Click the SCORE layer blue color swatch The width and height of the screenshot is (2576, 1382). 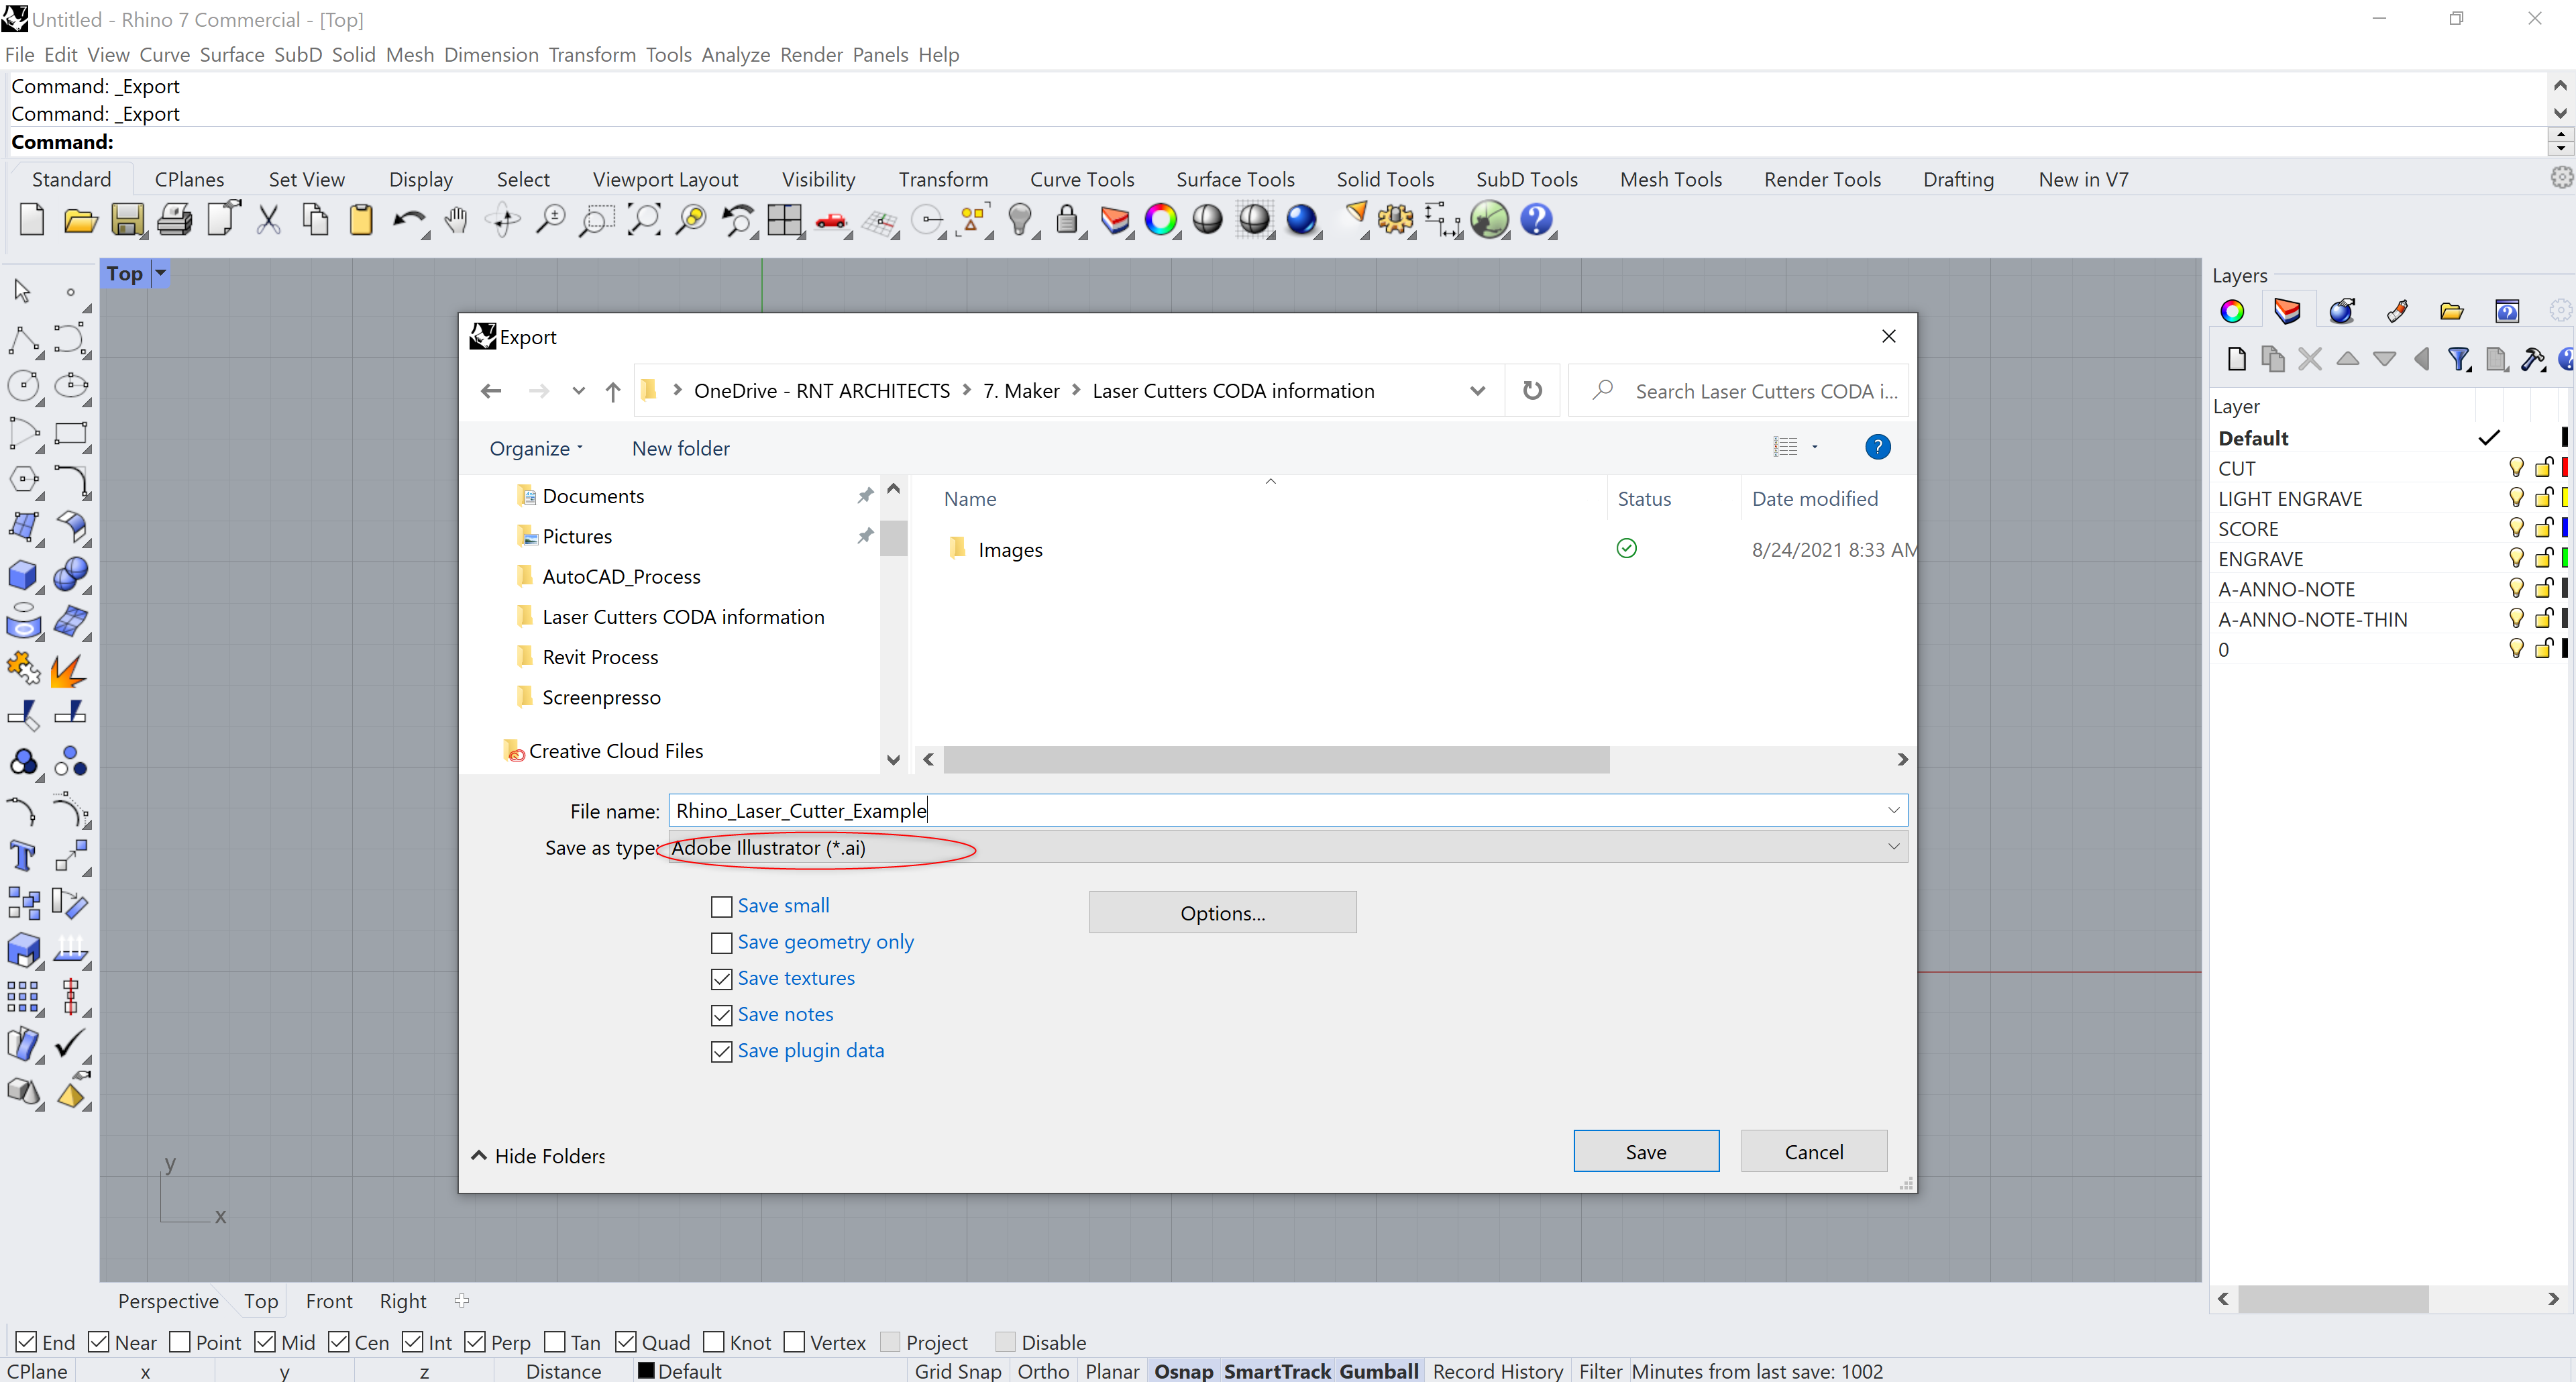tap(2565, 528)
